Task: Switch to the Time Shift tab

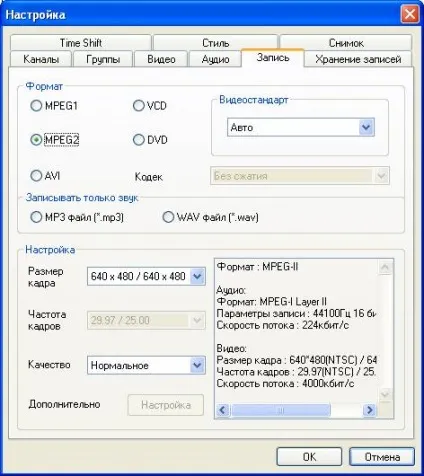Action: [x=81, y=43]
